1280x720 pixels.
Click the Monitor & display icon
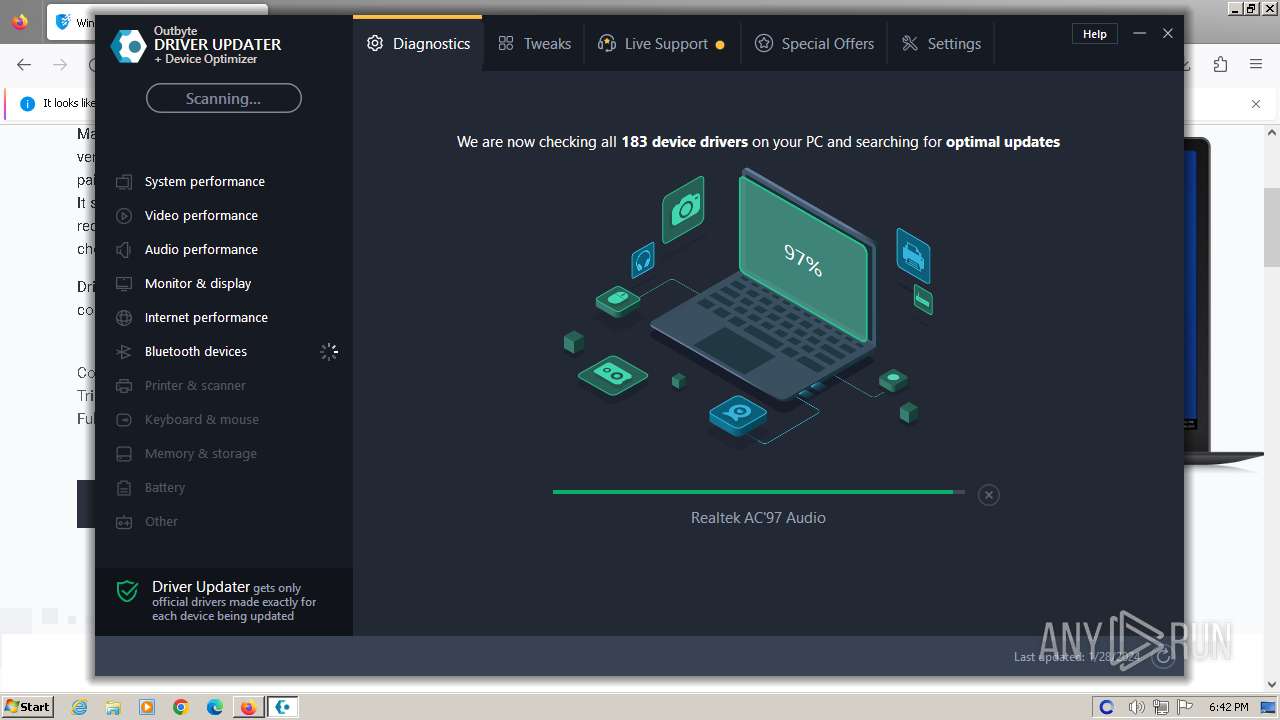(124, 284)
